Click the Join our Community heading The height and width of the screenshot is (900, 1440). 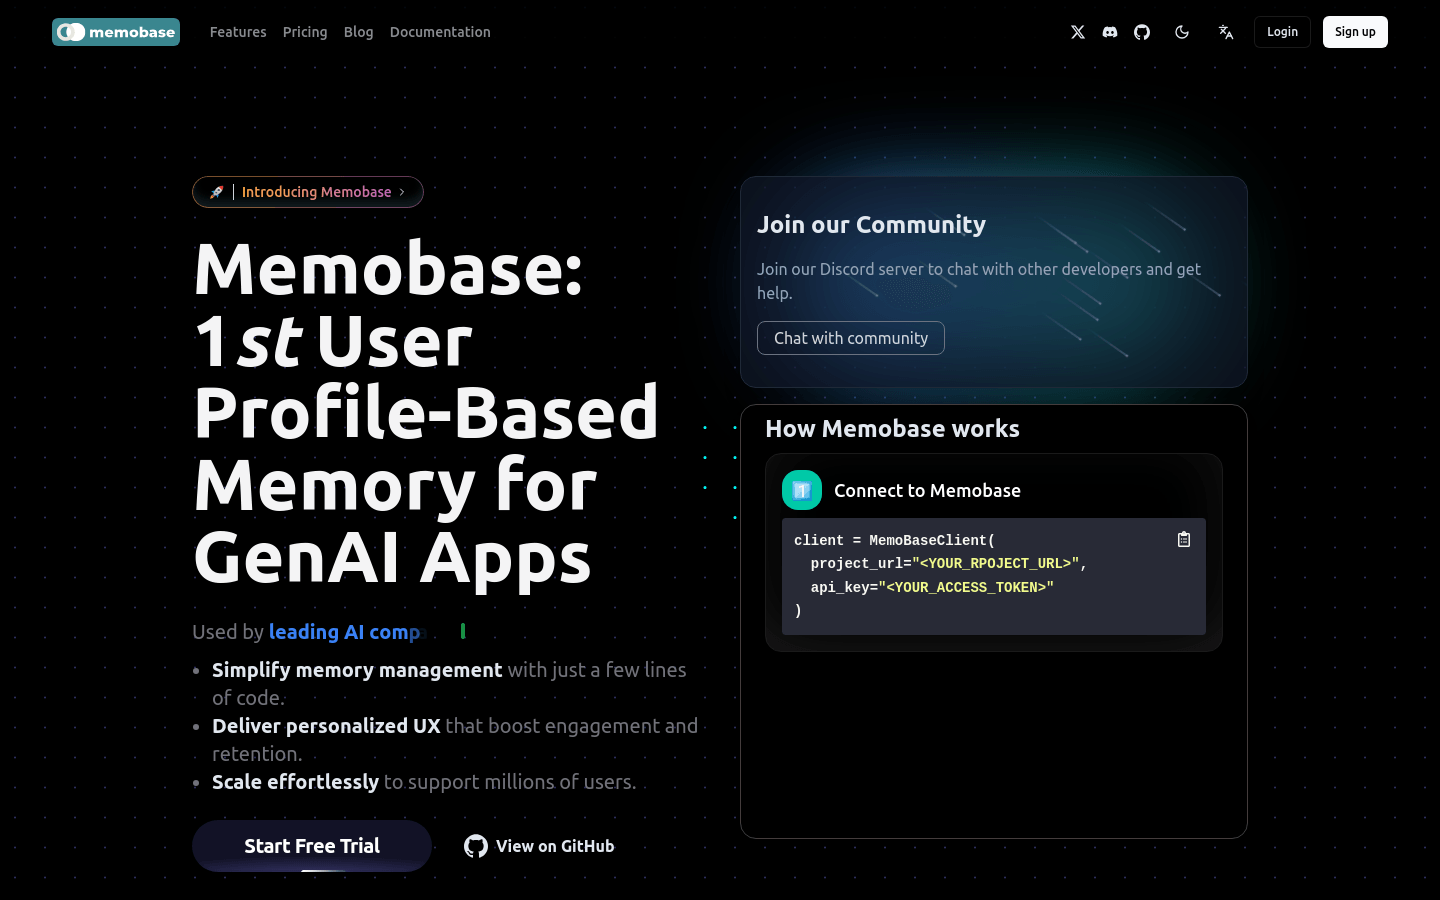[871, 225]
